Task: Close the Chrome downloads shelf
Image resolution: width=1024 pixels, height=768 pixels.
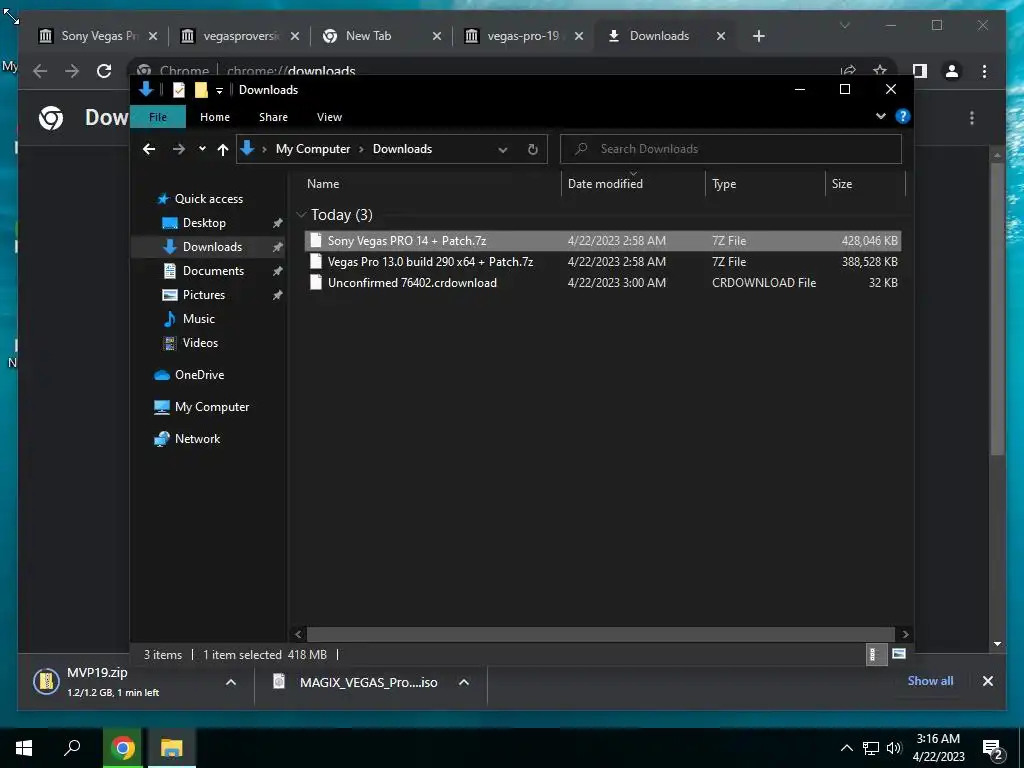Action: point(987,681)
